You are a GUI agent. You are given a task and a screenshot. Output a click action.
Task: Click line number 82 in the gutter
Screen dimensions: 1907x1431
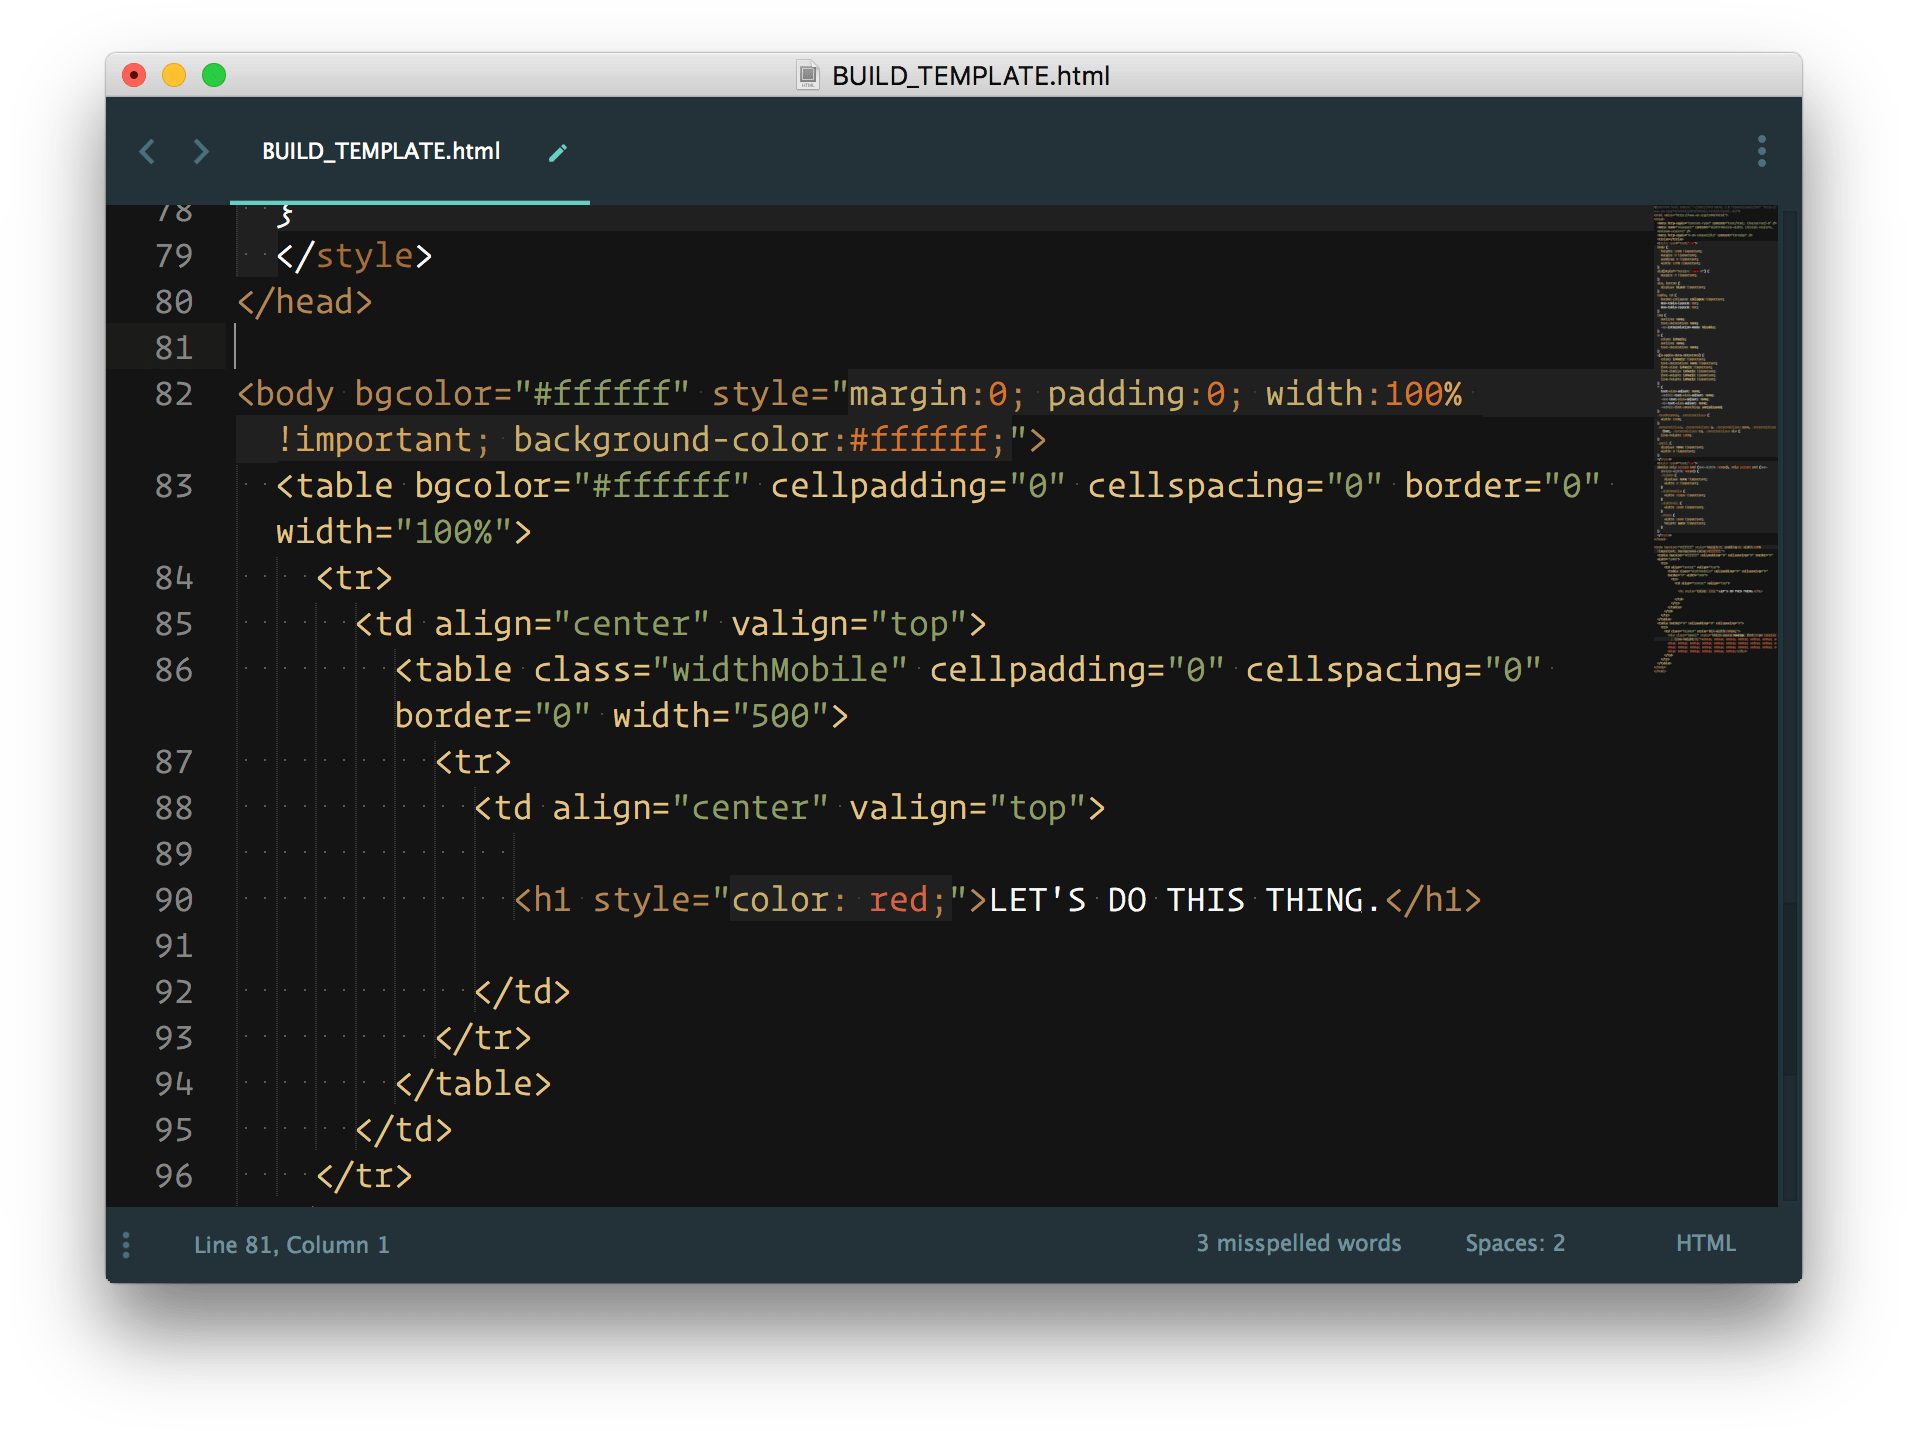coord(174,394)
